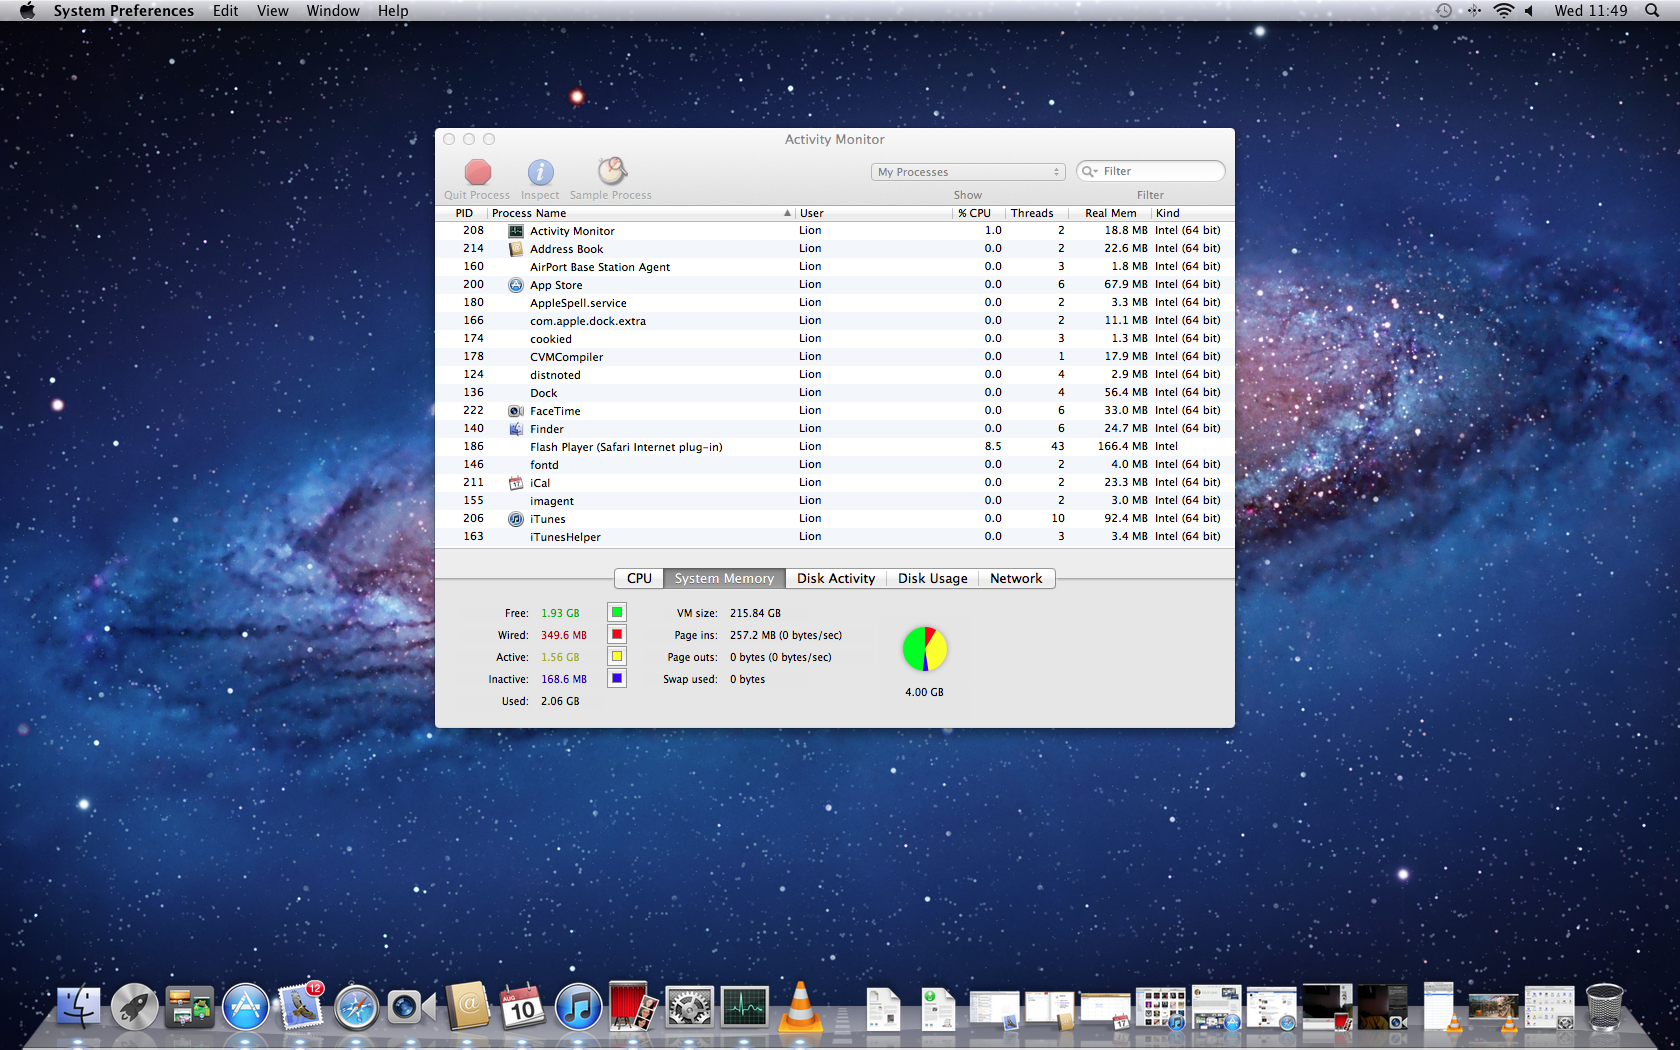Image resolution: width=1680 pixels, height=1050 pixels.
Task: Open Spotlight search magnifying glass
Action: [1652, 11]
